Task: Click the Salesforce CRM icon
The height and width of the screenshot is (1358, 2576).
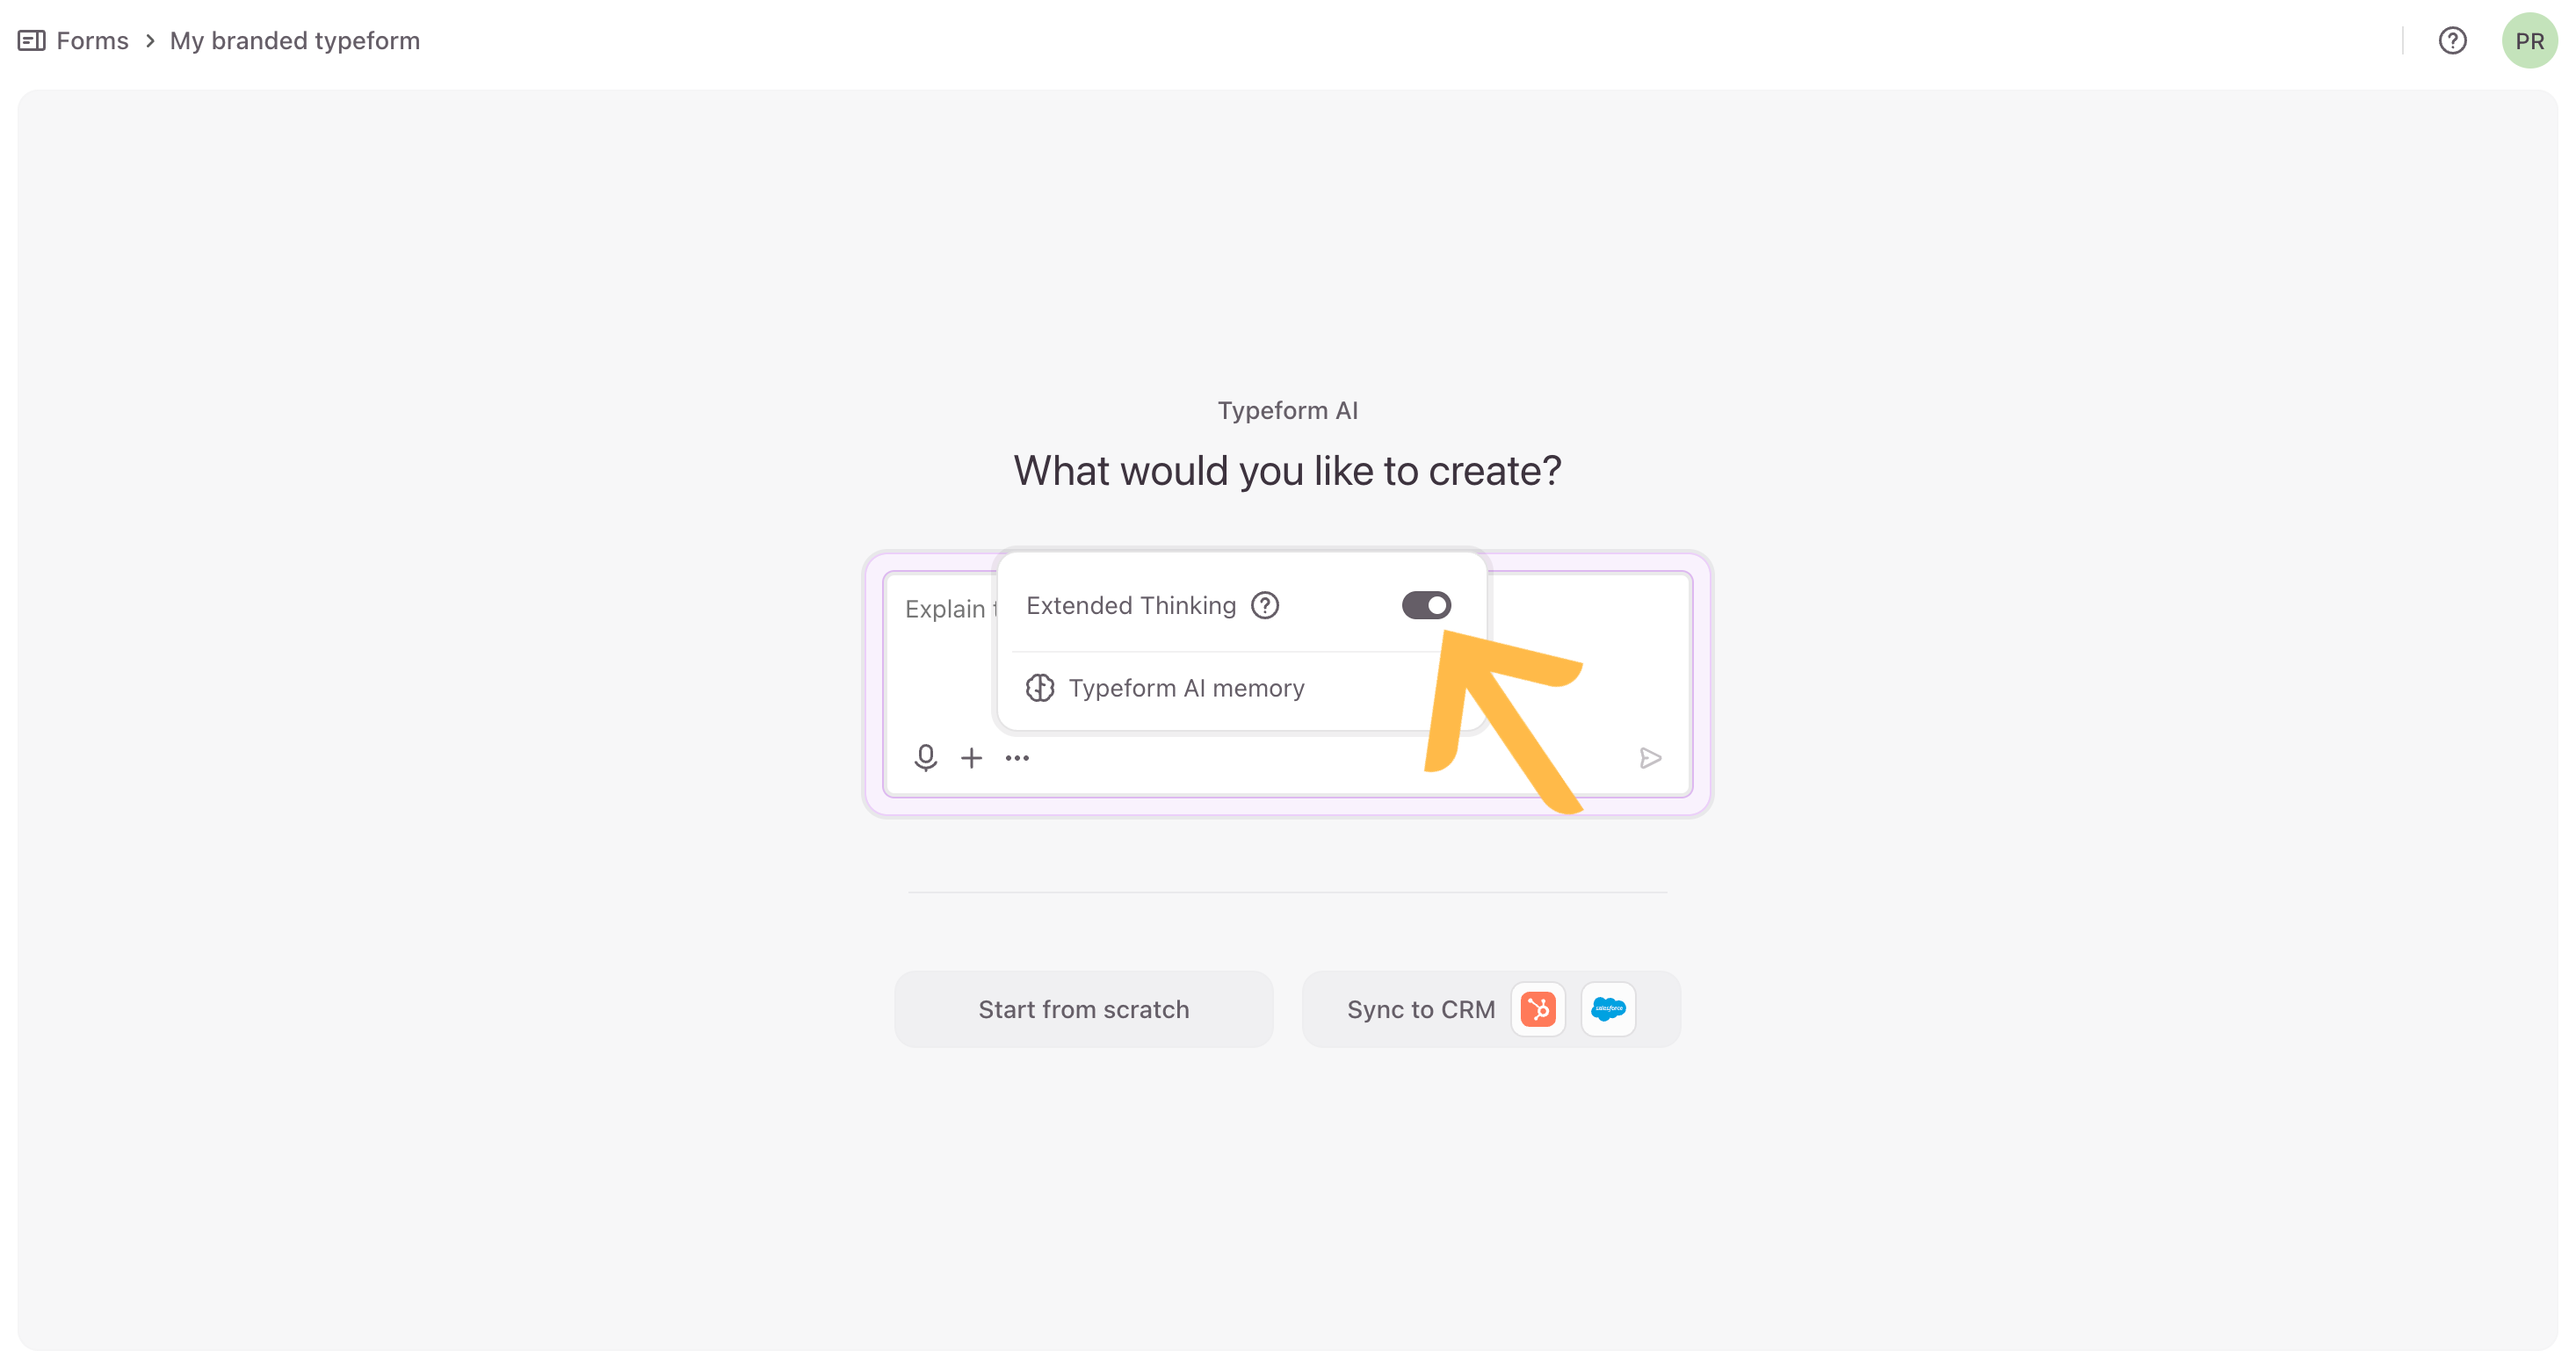Action: coord(1608,1009)
